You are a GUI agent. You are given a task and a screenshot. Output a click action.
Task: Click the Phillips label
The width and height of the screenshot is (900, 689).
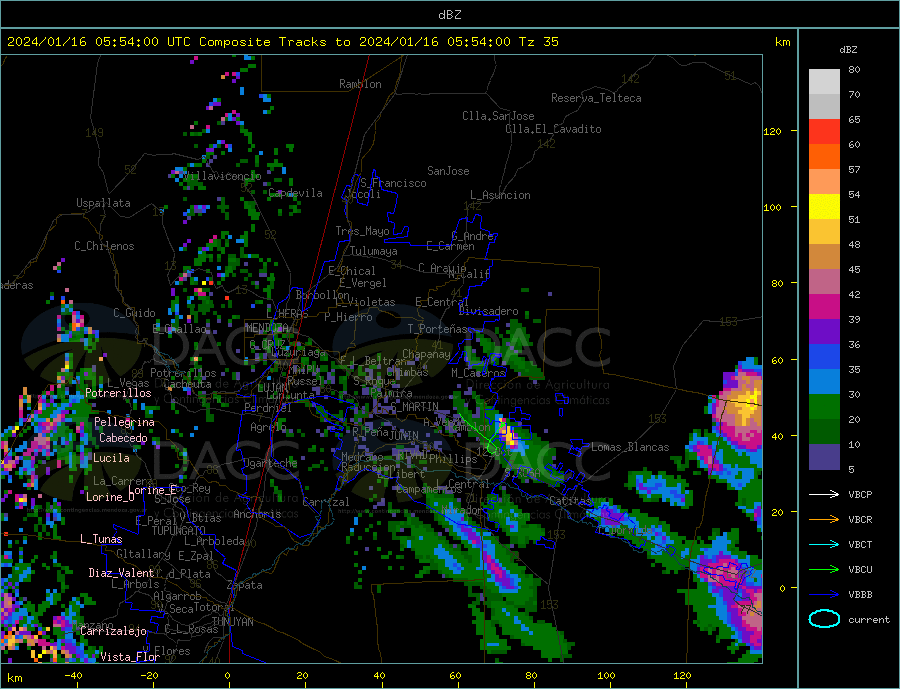(453, 459)
